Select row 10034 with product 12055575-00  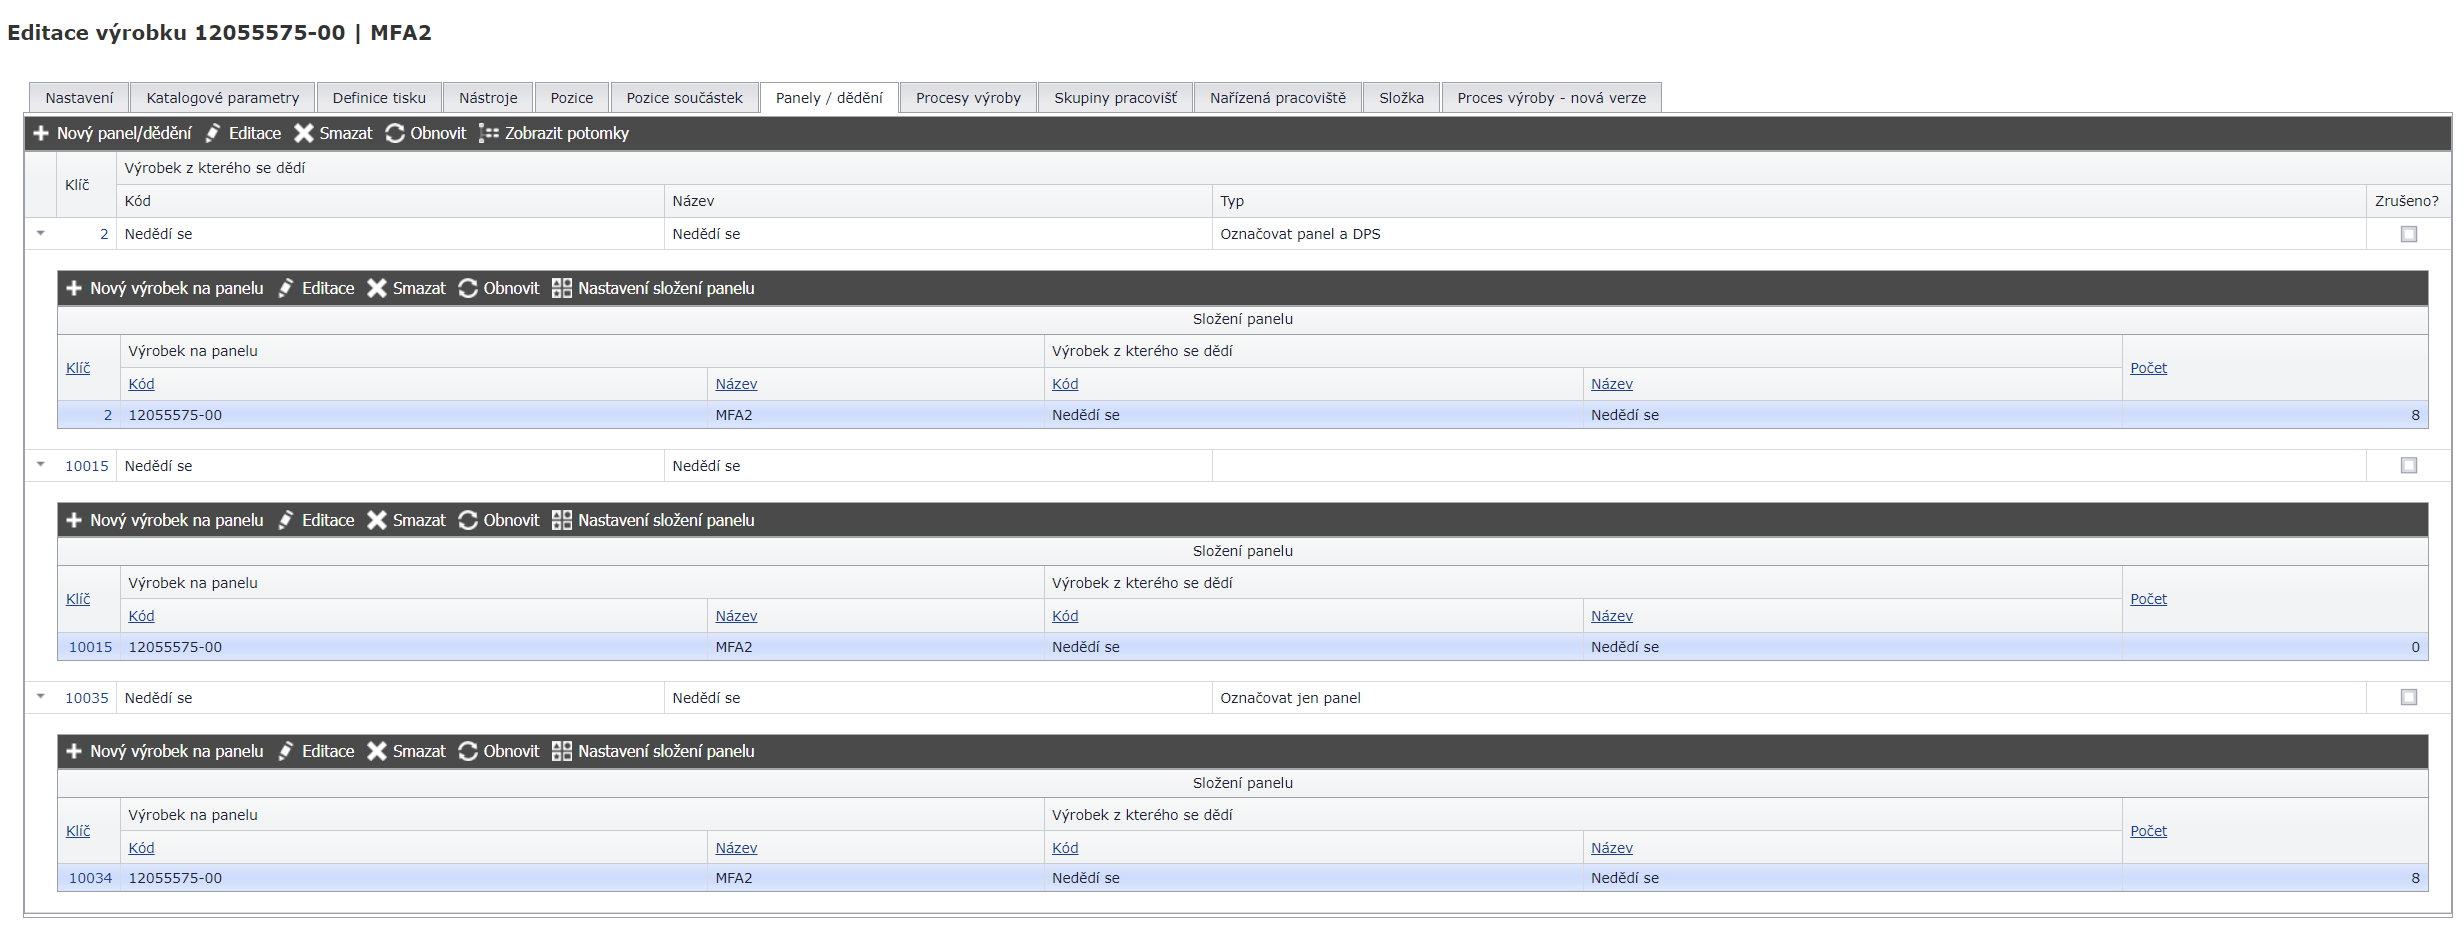(x=175, y=878)
